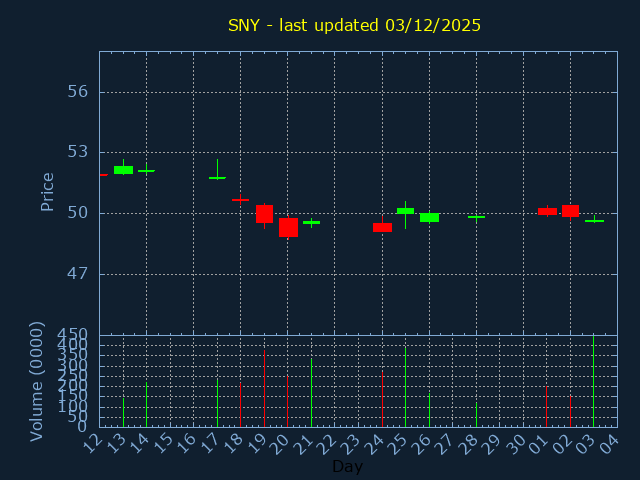Click the Volume (0000) axis label
Screen dimensions: 640x480
pyautogui.click(x=37, y=382)
